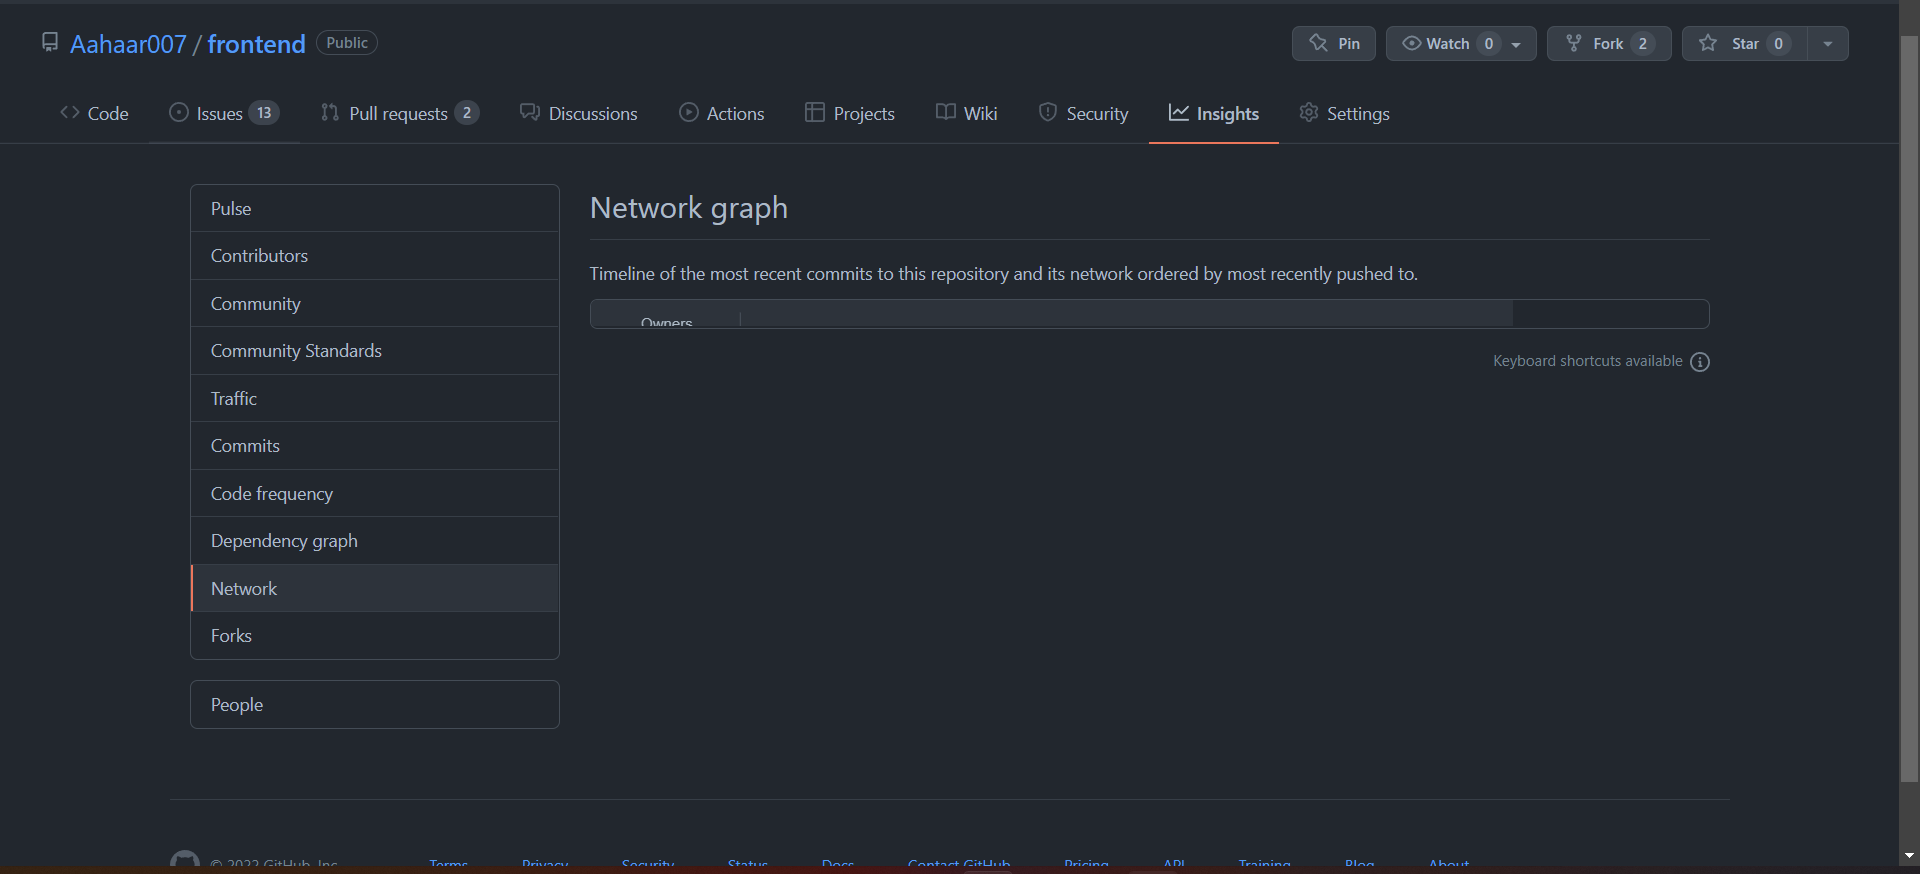This screenshot has width=1920, height=874.
Task: Click the Star outline icon
Action: [1708, 43]
